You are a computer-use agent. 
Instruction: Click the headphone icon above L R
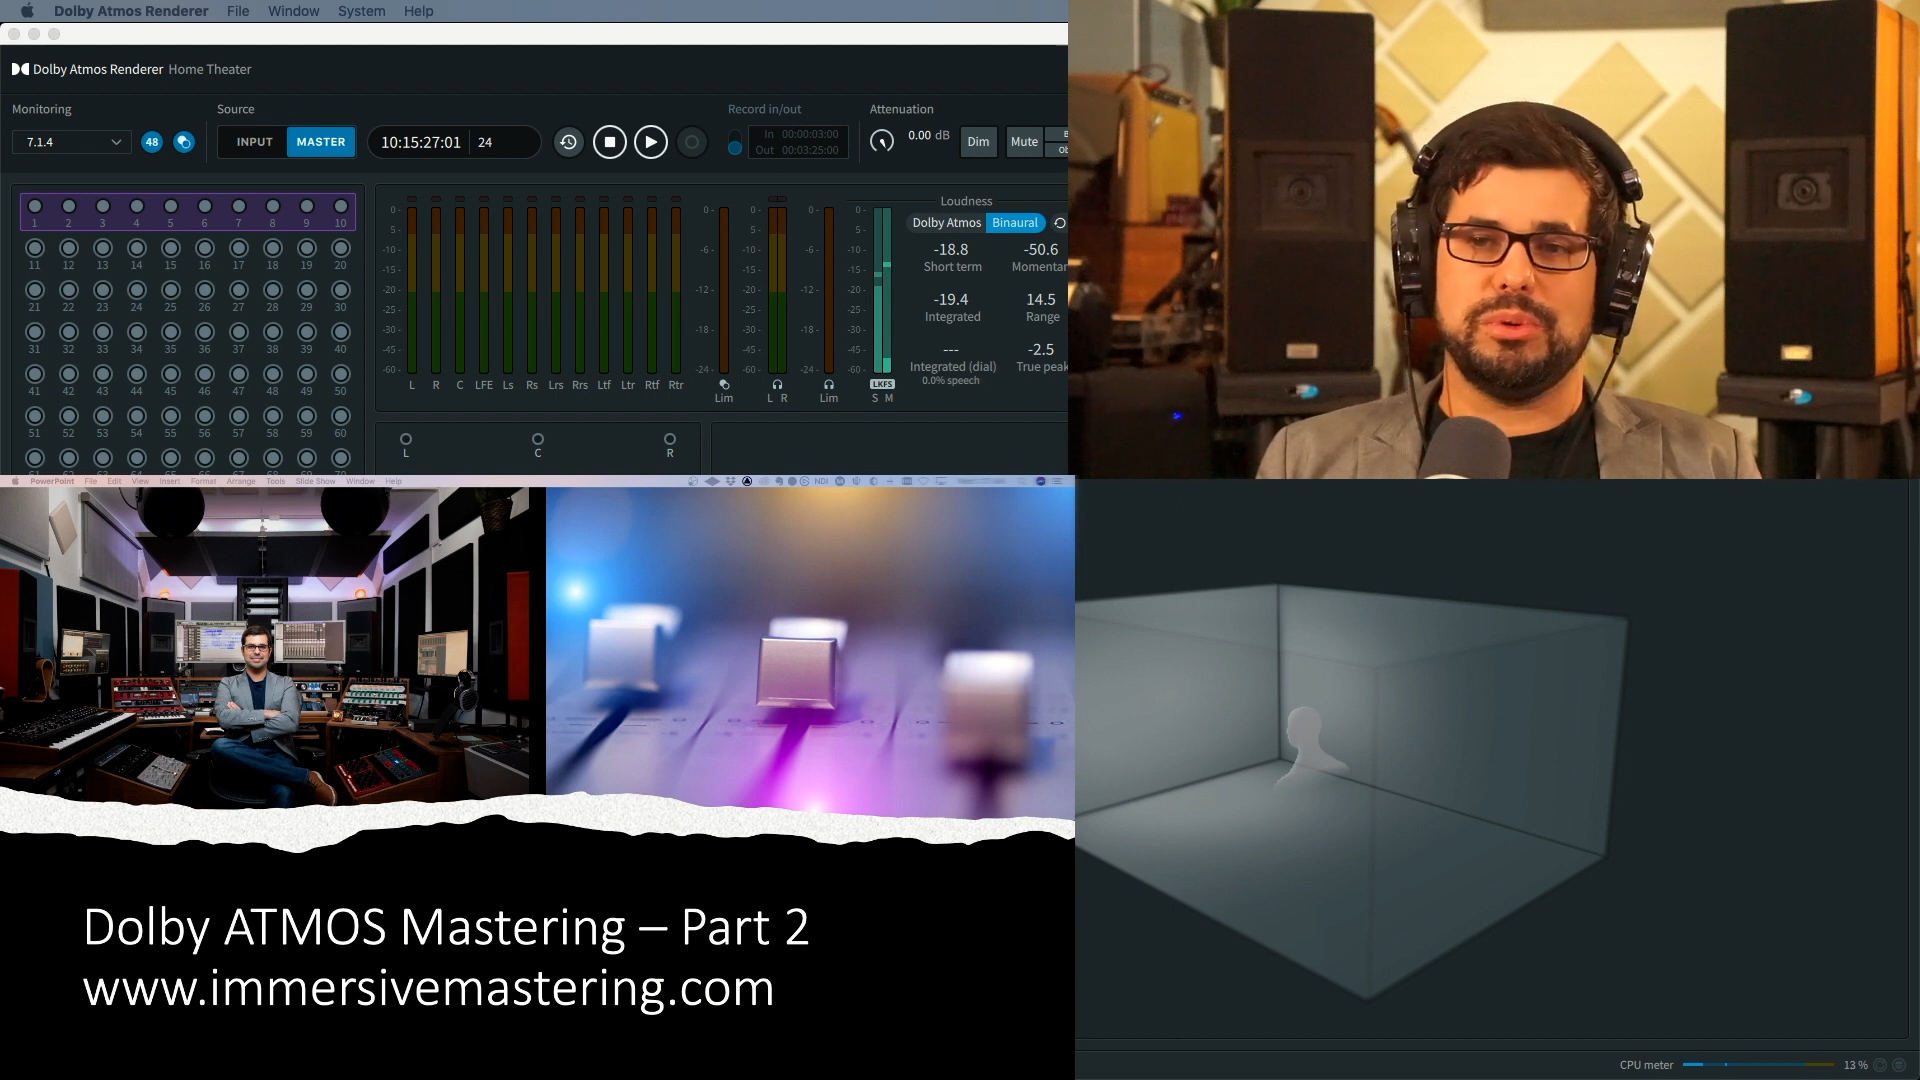point(777,384)
